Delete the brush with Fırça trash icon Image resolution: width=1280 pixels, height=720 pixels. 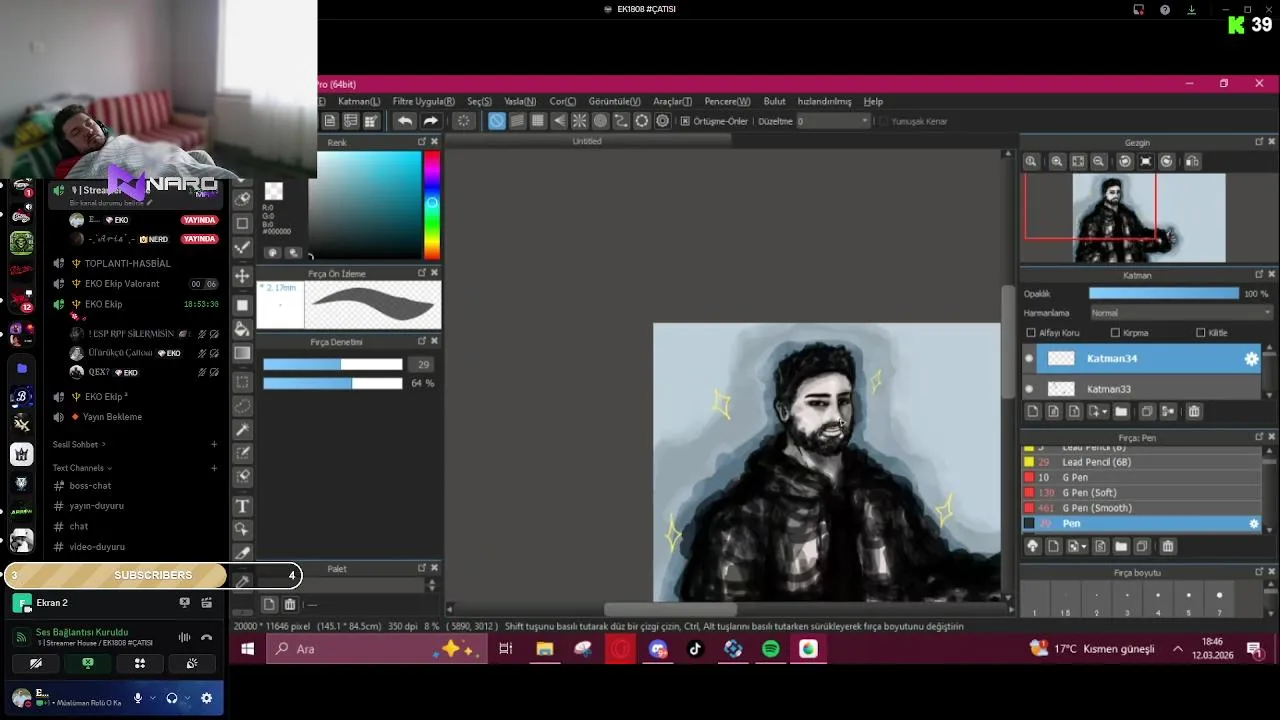1167,546
